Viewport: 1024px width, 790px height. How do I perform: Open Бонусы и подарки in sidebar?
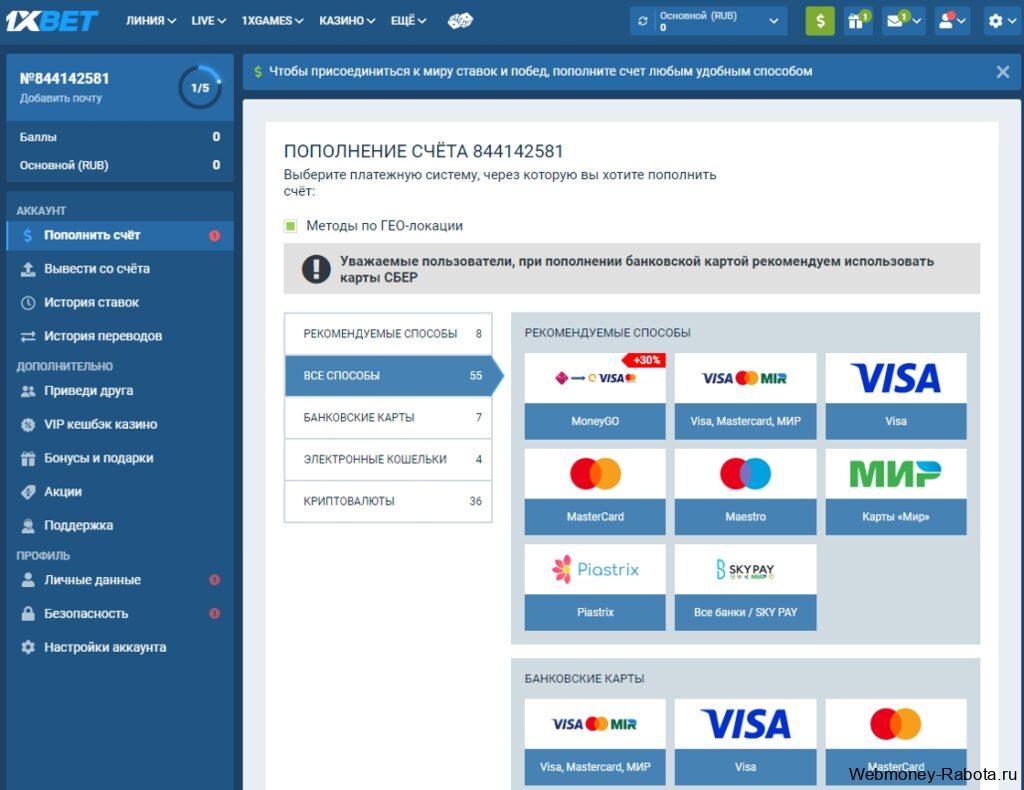[x=120, y=458]
